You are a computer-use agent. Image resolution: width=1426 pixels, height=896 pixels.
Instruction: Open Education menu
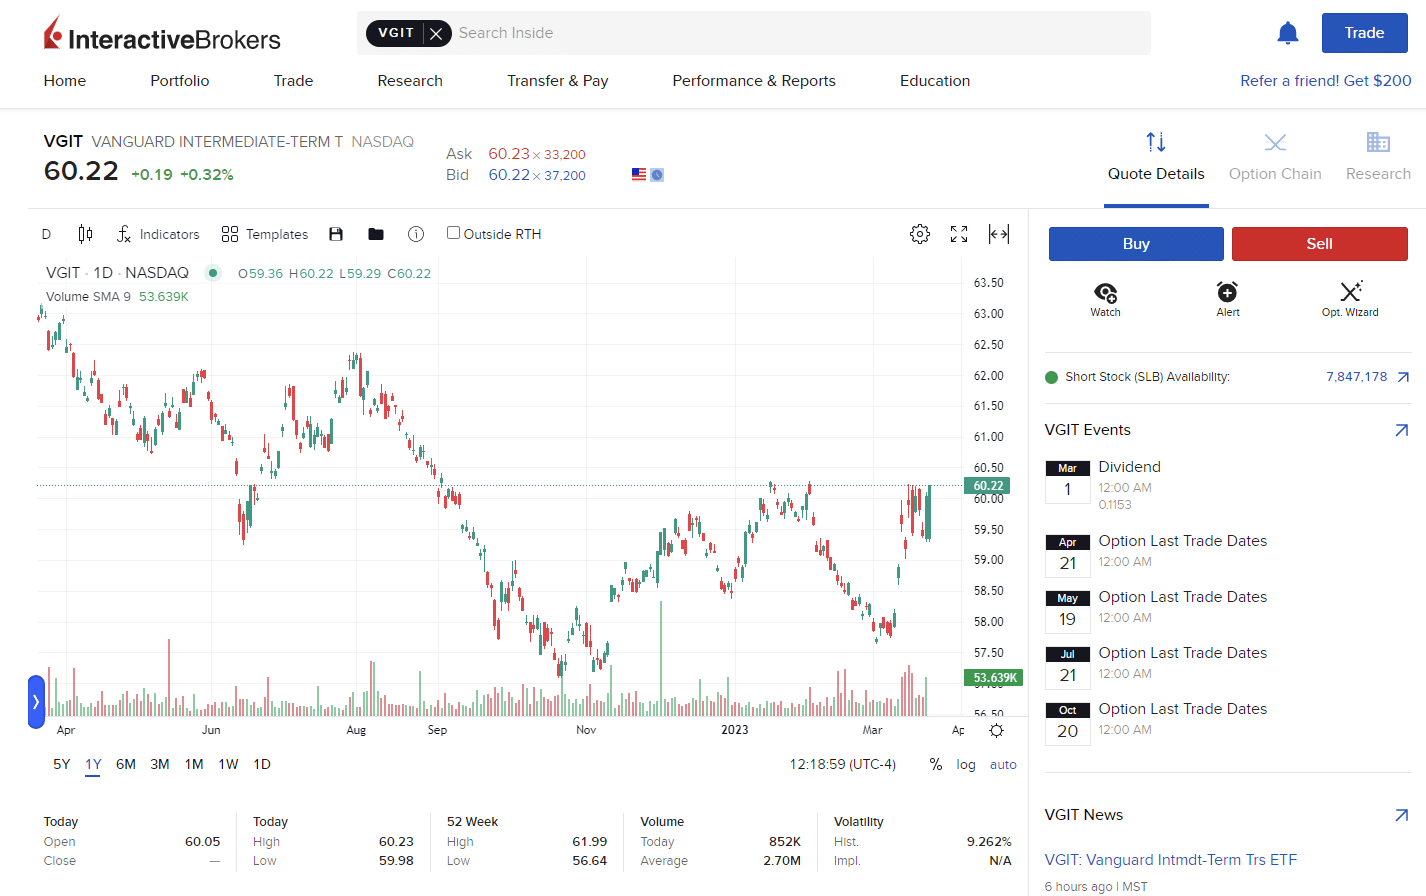[935, 81]
